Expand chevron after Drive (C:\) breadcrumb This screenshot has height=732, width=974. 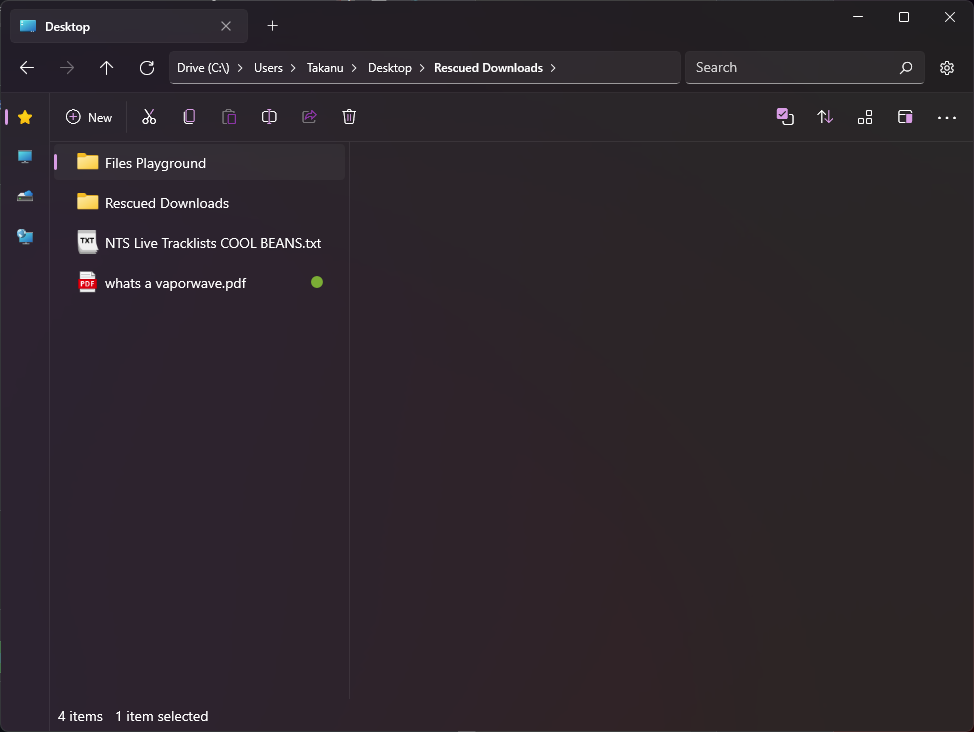tap(240, 68)
